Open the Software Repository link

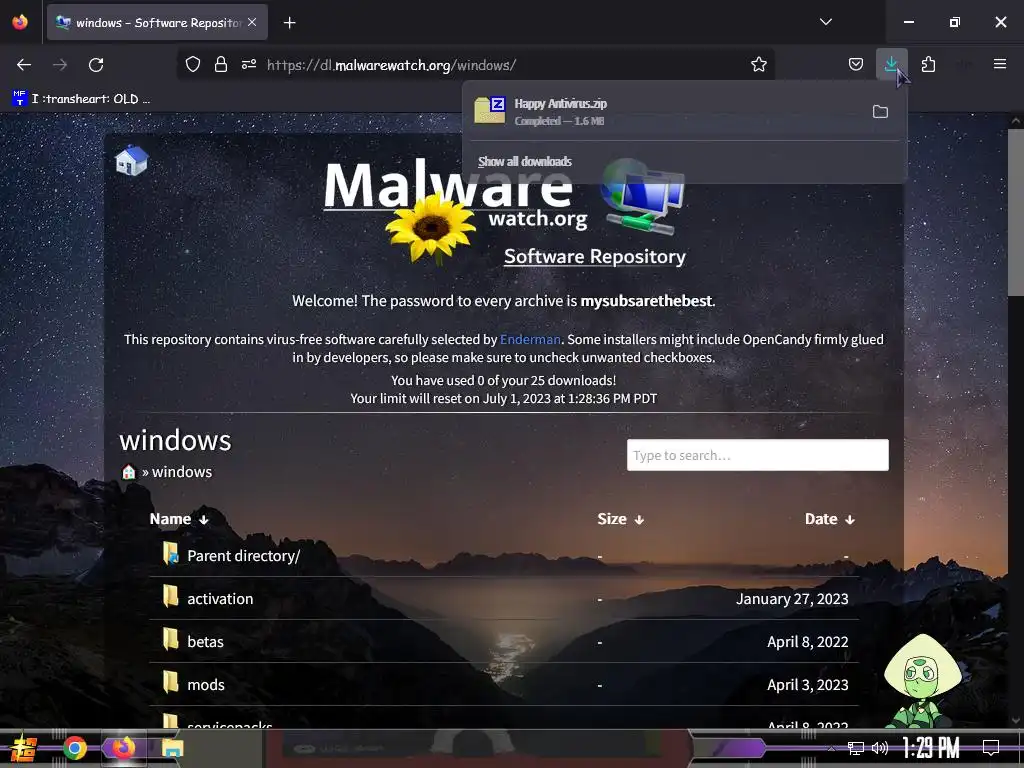pos(594,257)
